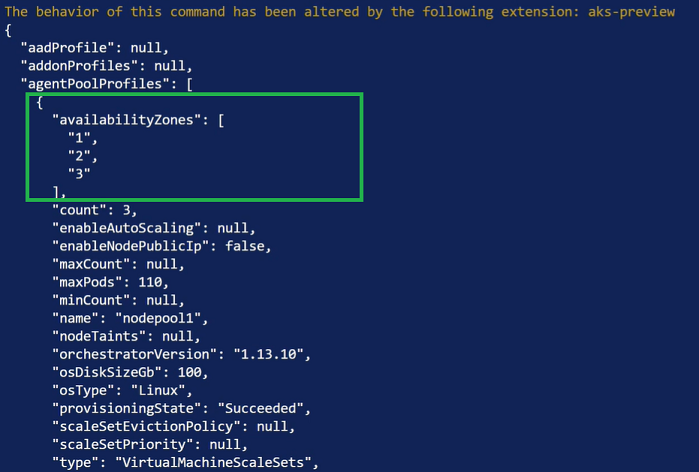The image size is (699, 472).
Task: Click the false value of enableNodePublicIp
Action: tap(245, 246)
